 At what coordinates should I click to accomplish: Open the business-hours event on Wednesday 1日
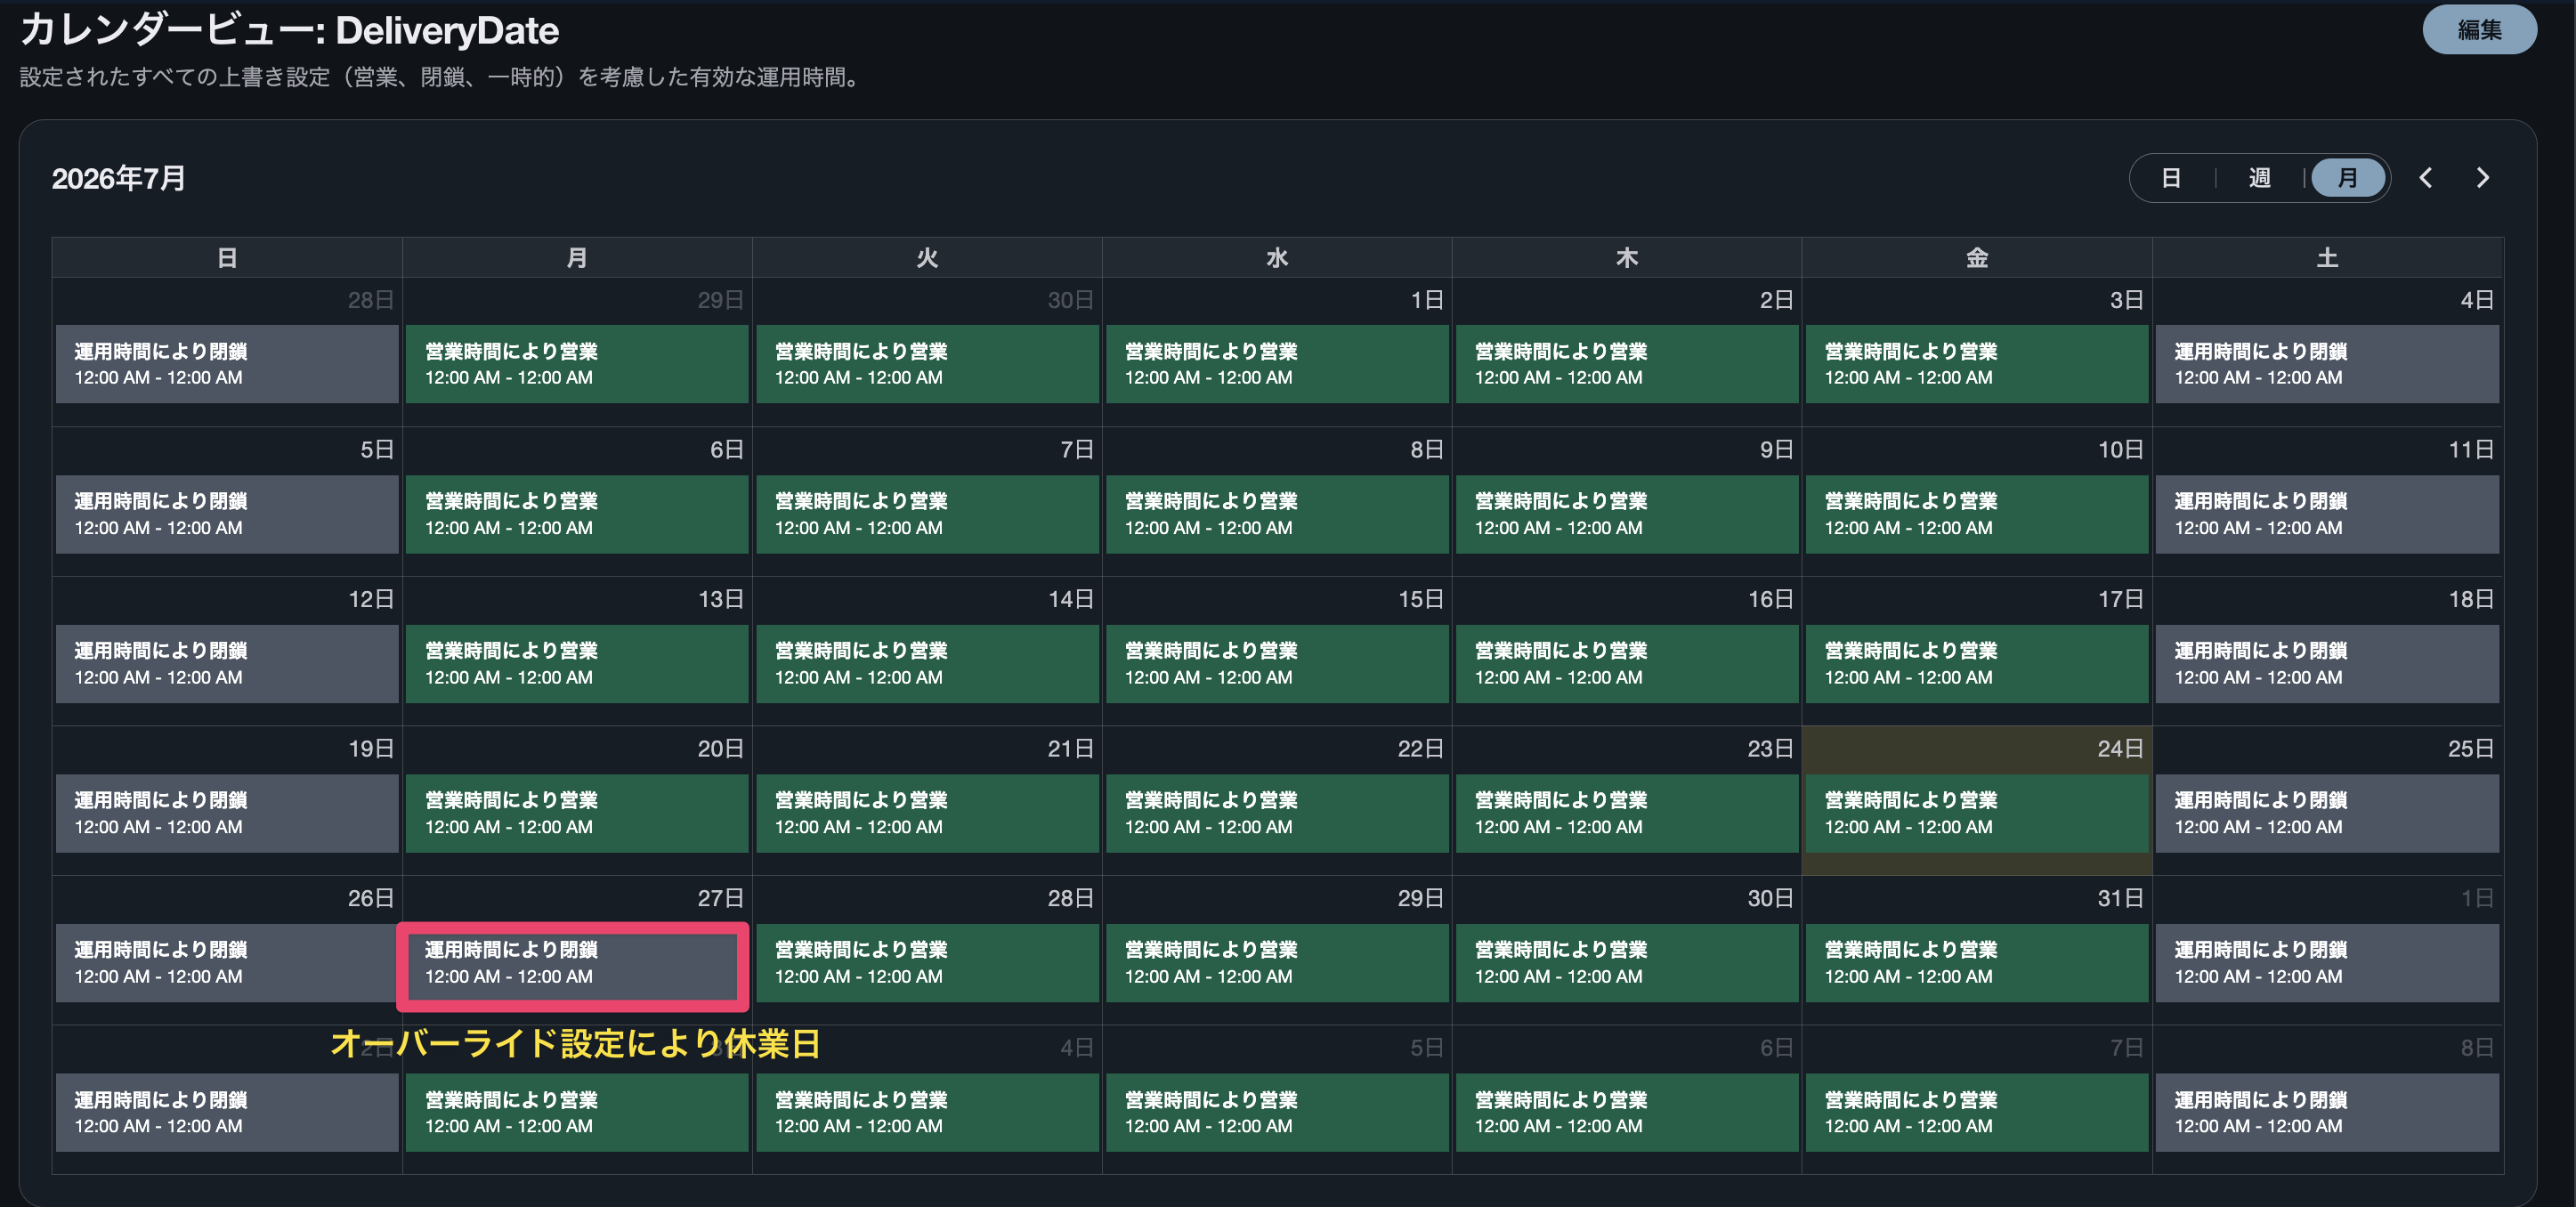point(1277,364)
